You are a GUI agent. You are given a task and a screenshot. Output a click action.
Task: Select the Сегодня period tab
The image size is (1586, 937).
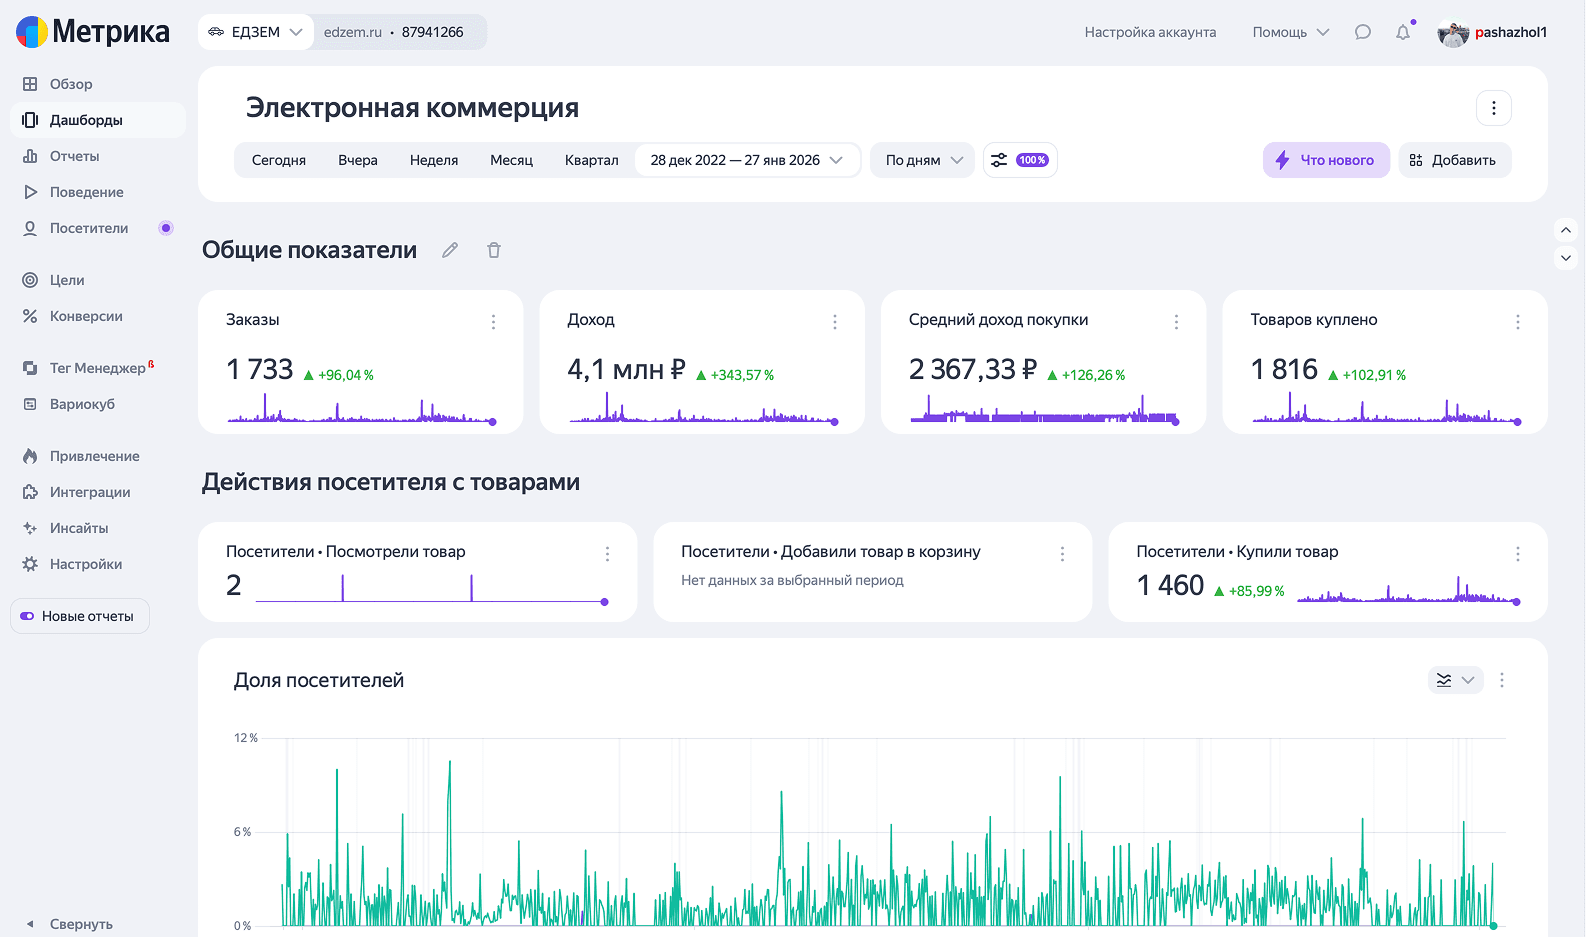[x=279, y=160]
